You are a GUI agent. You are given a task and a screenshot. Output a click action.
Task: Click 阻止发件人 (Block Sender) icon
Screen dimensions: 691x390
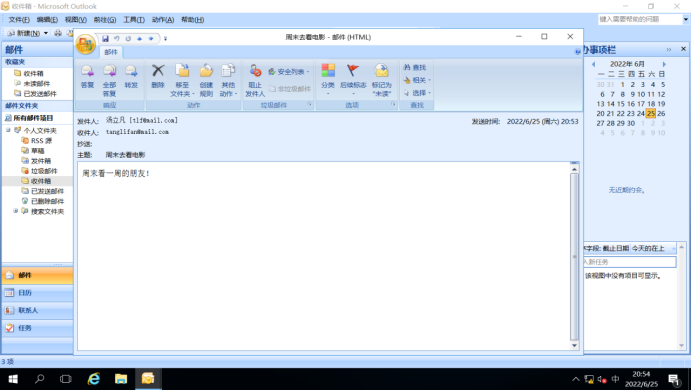(x=255, y=80)
